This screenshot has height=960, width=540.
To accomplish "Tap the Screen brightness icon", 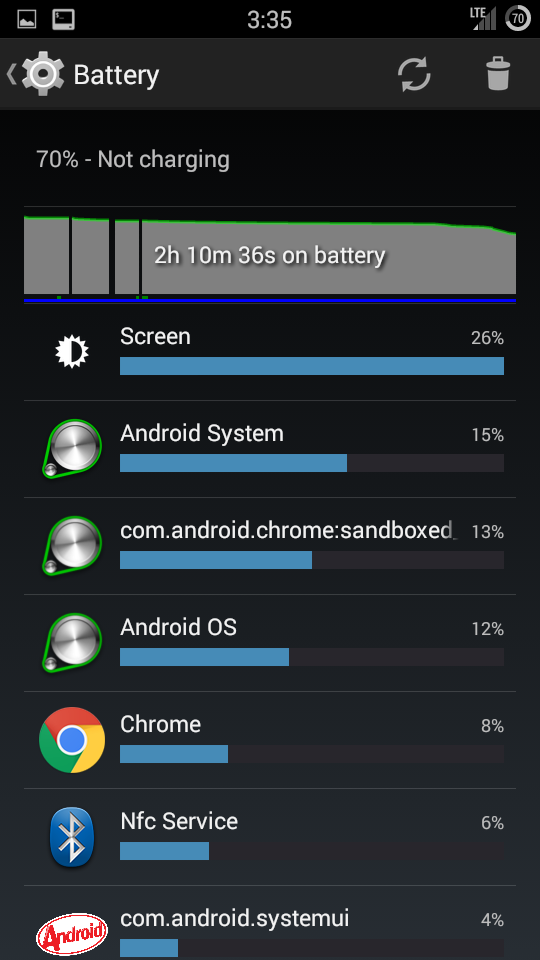I will 72,351.
